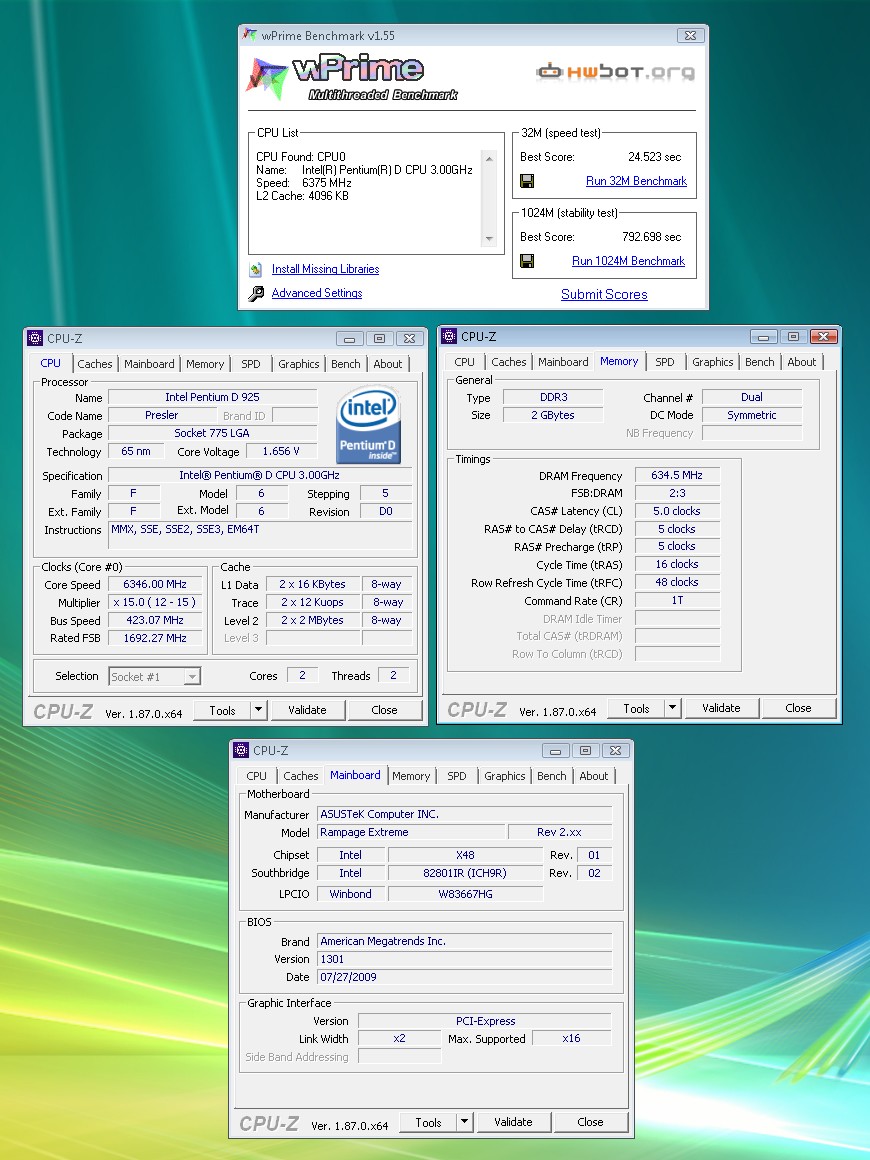Select the CPU List text in wPrime

point(364,176)
